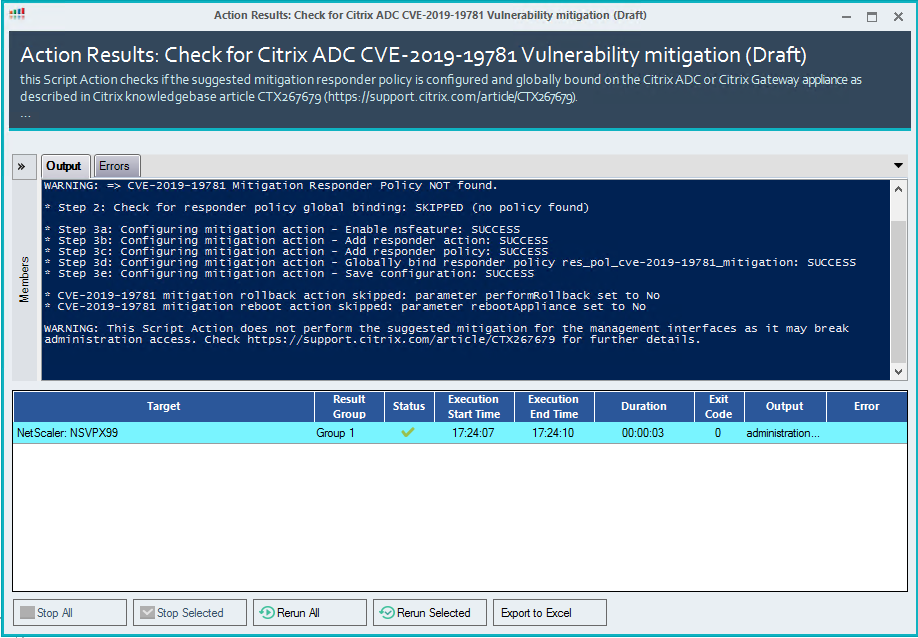The height and width of the screenshot is (638, 918).
Task: Click the output pane scrollbar thumb
Action: [x=898, y=291]
